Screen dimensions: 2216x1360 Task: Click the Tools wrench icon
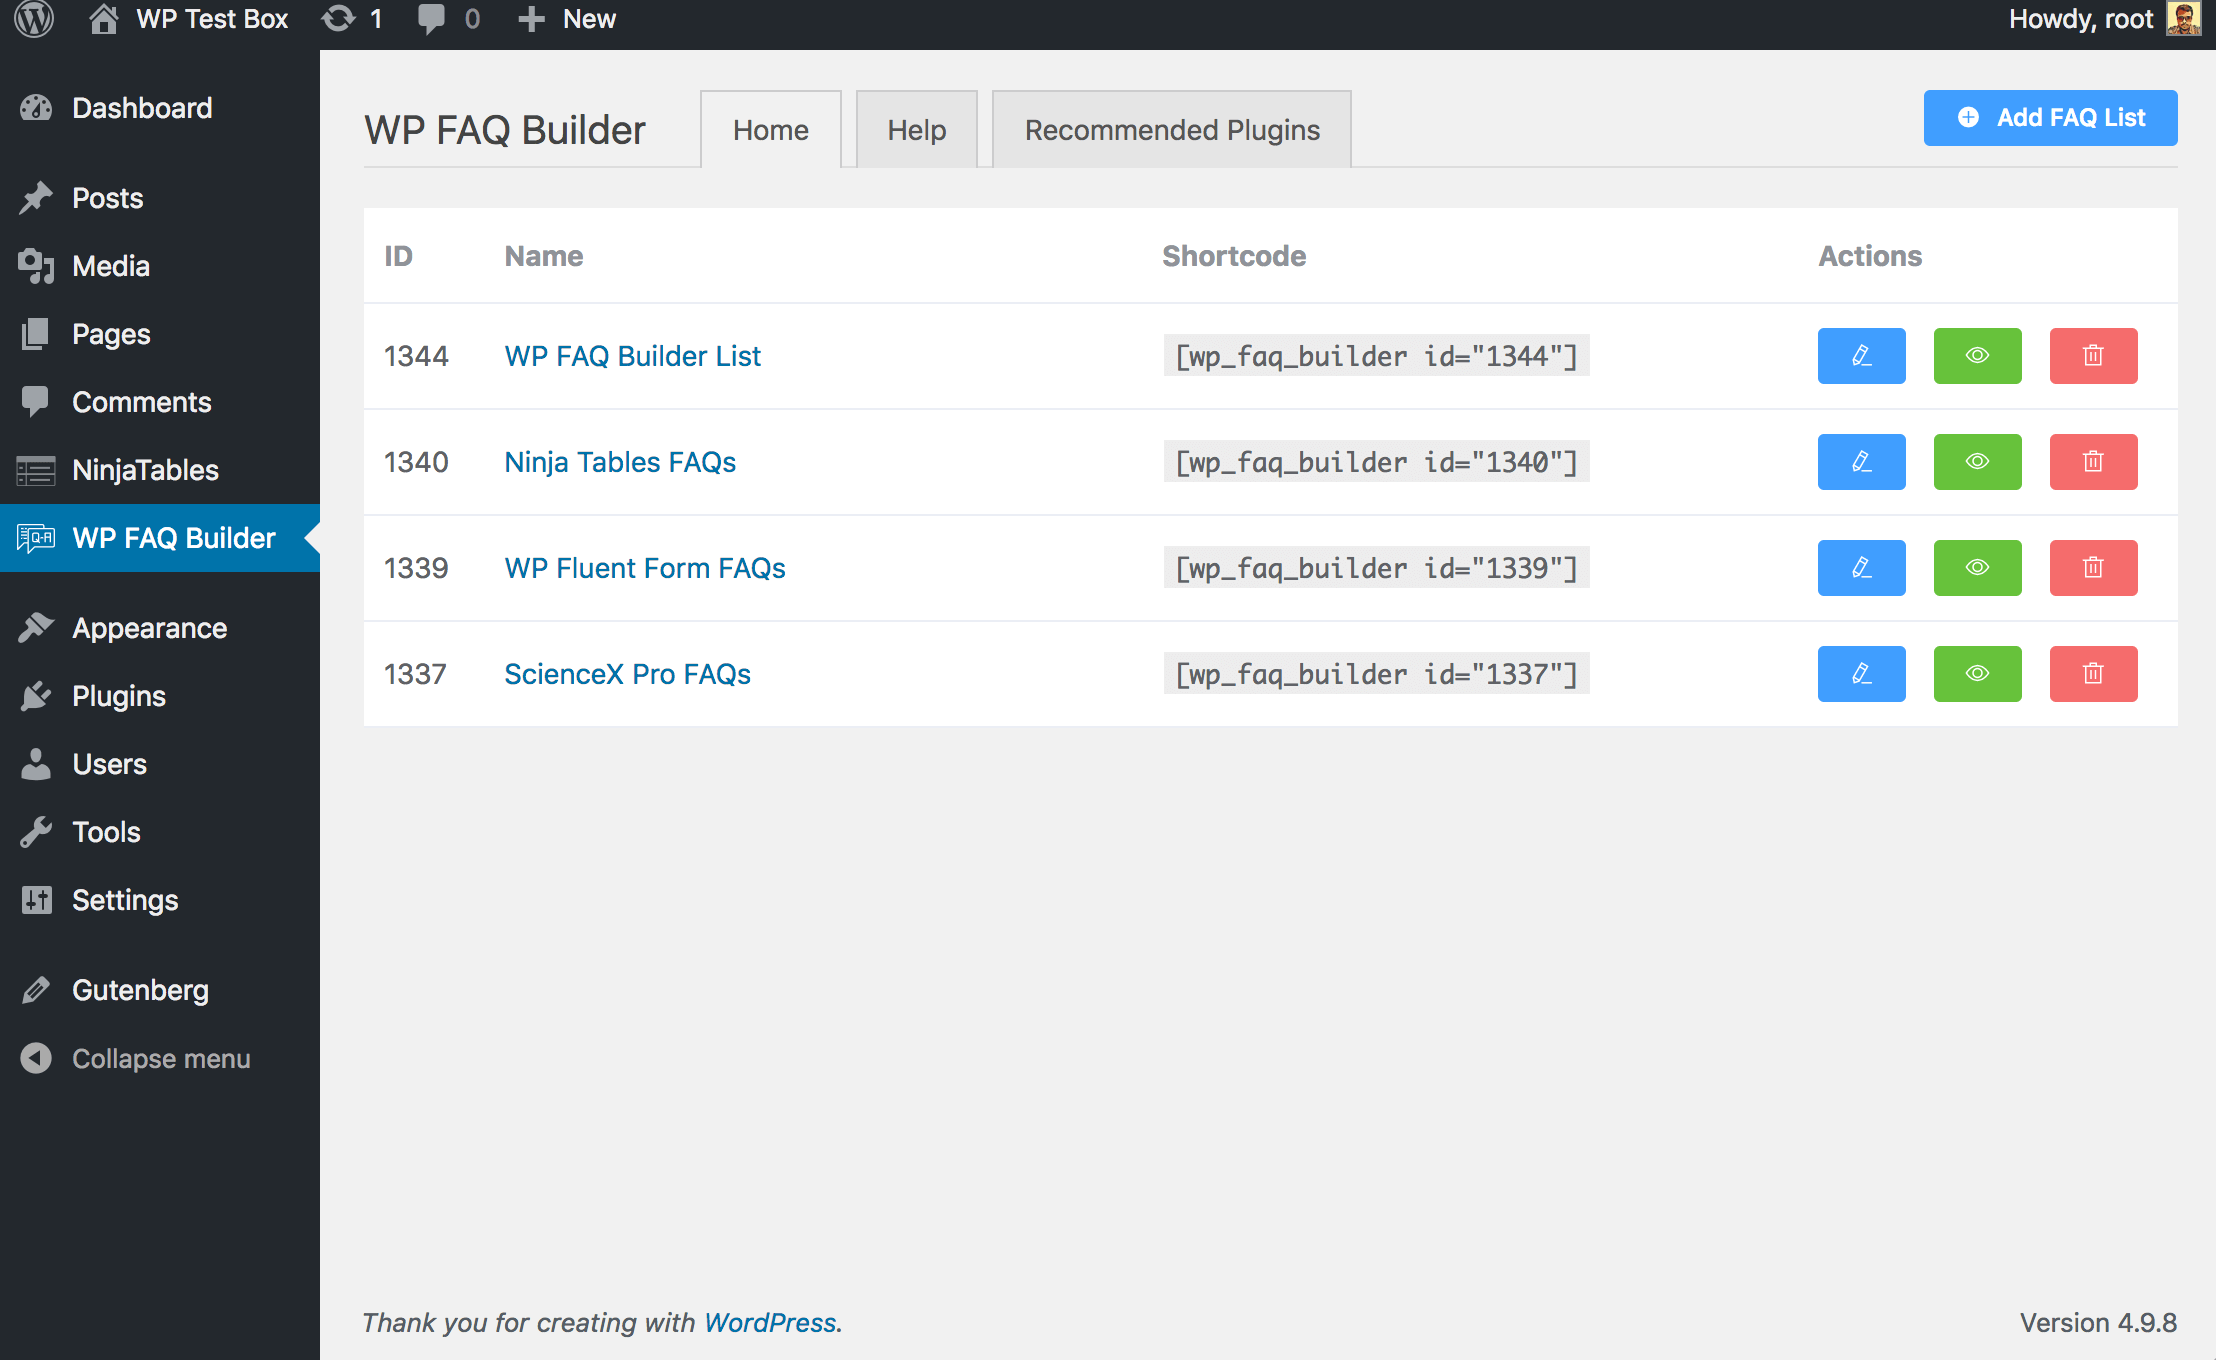coord(36,832)
